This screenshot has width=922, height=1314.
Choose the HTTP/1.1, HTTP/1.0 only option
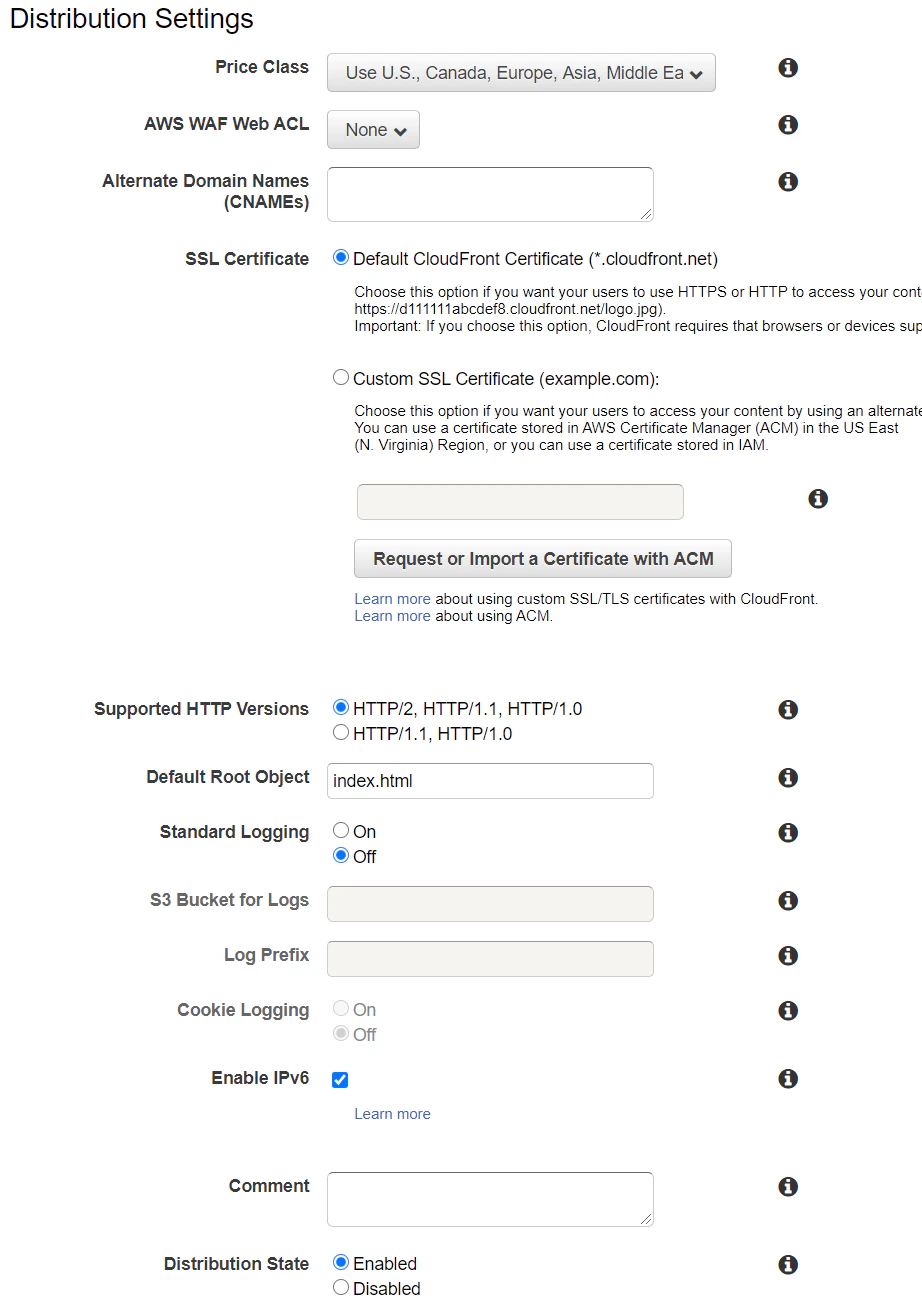341,733
